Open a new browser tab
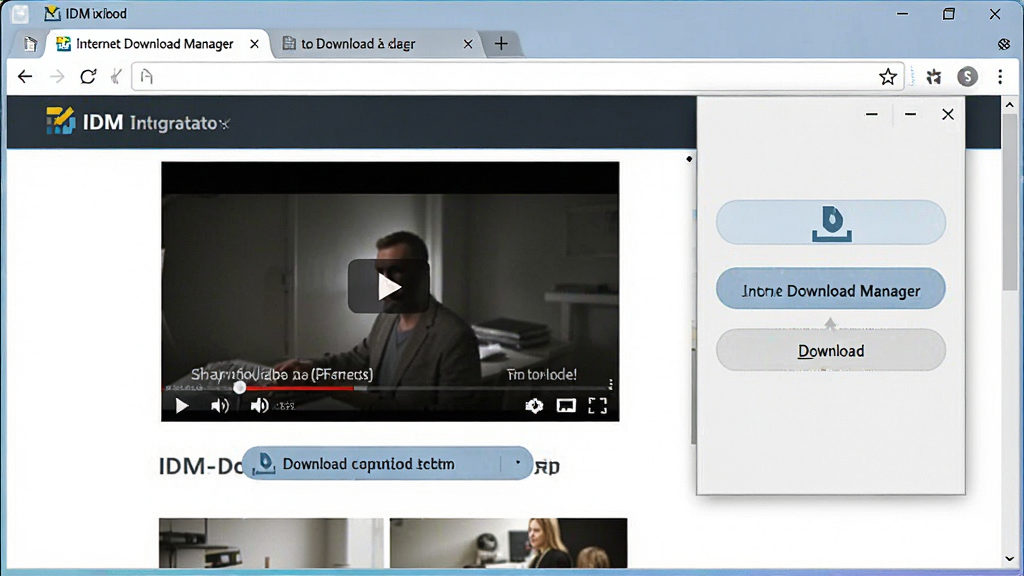The height and width of the screenshot is (576, 1024). (x=501, y=44)
